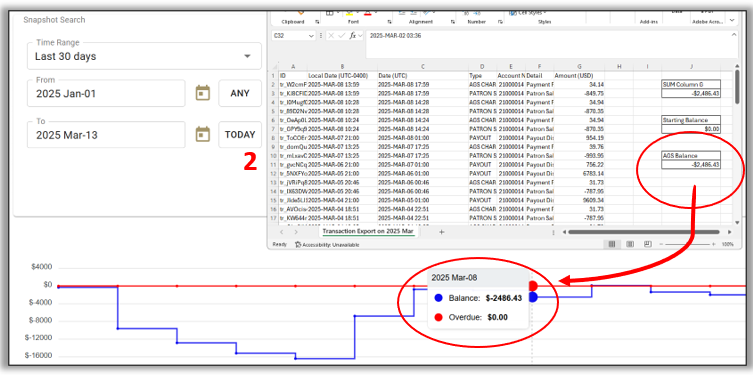Click the amount cell 954.19
The width and height of the screenshot is (753, 375).
coord(579,138)
